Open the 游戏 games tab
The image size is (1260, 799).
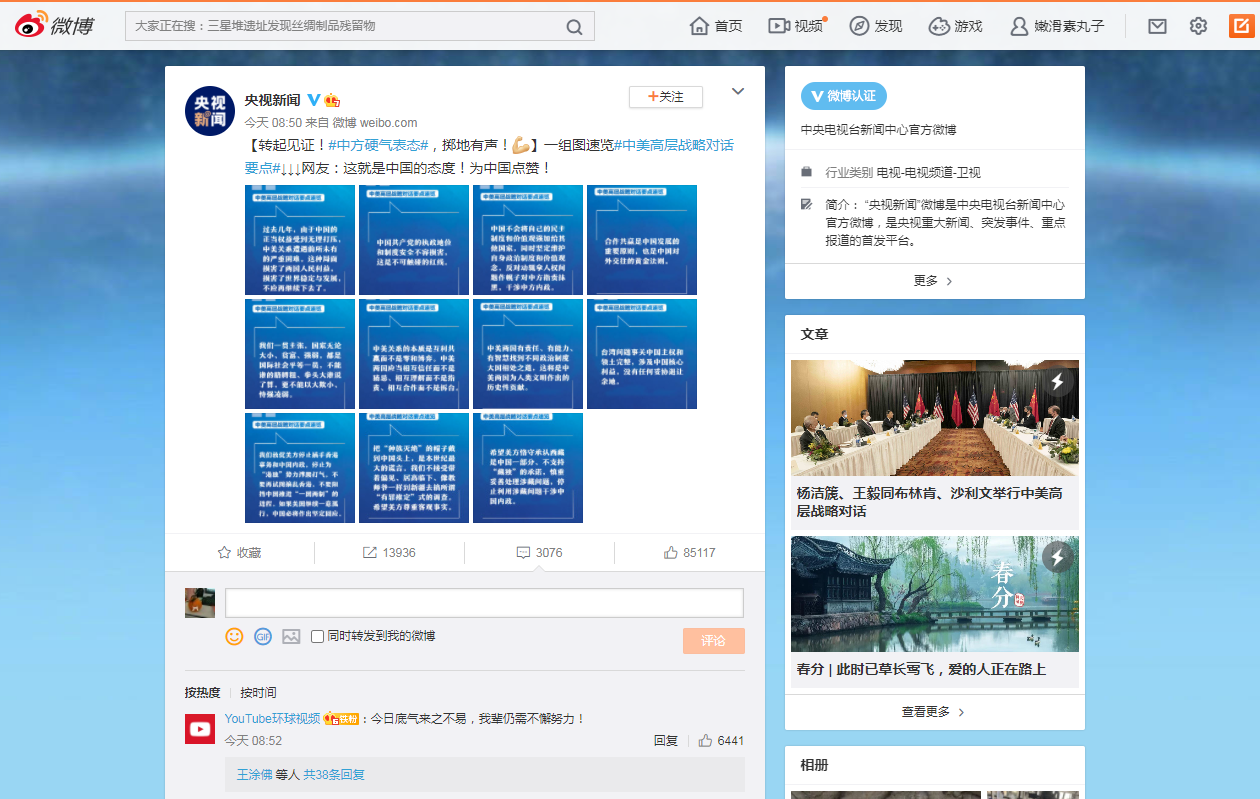(x=955, y=26)
